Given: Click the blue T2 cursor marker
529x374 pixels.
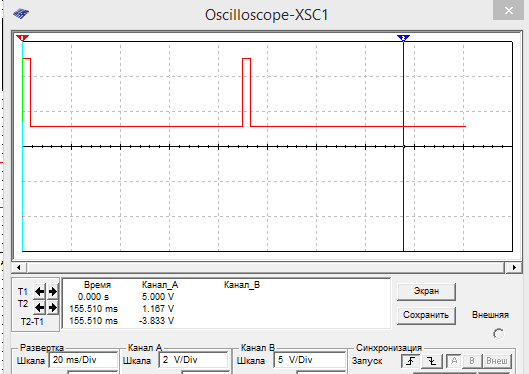Looking at the screenshot, I should (x=403, y=38).
